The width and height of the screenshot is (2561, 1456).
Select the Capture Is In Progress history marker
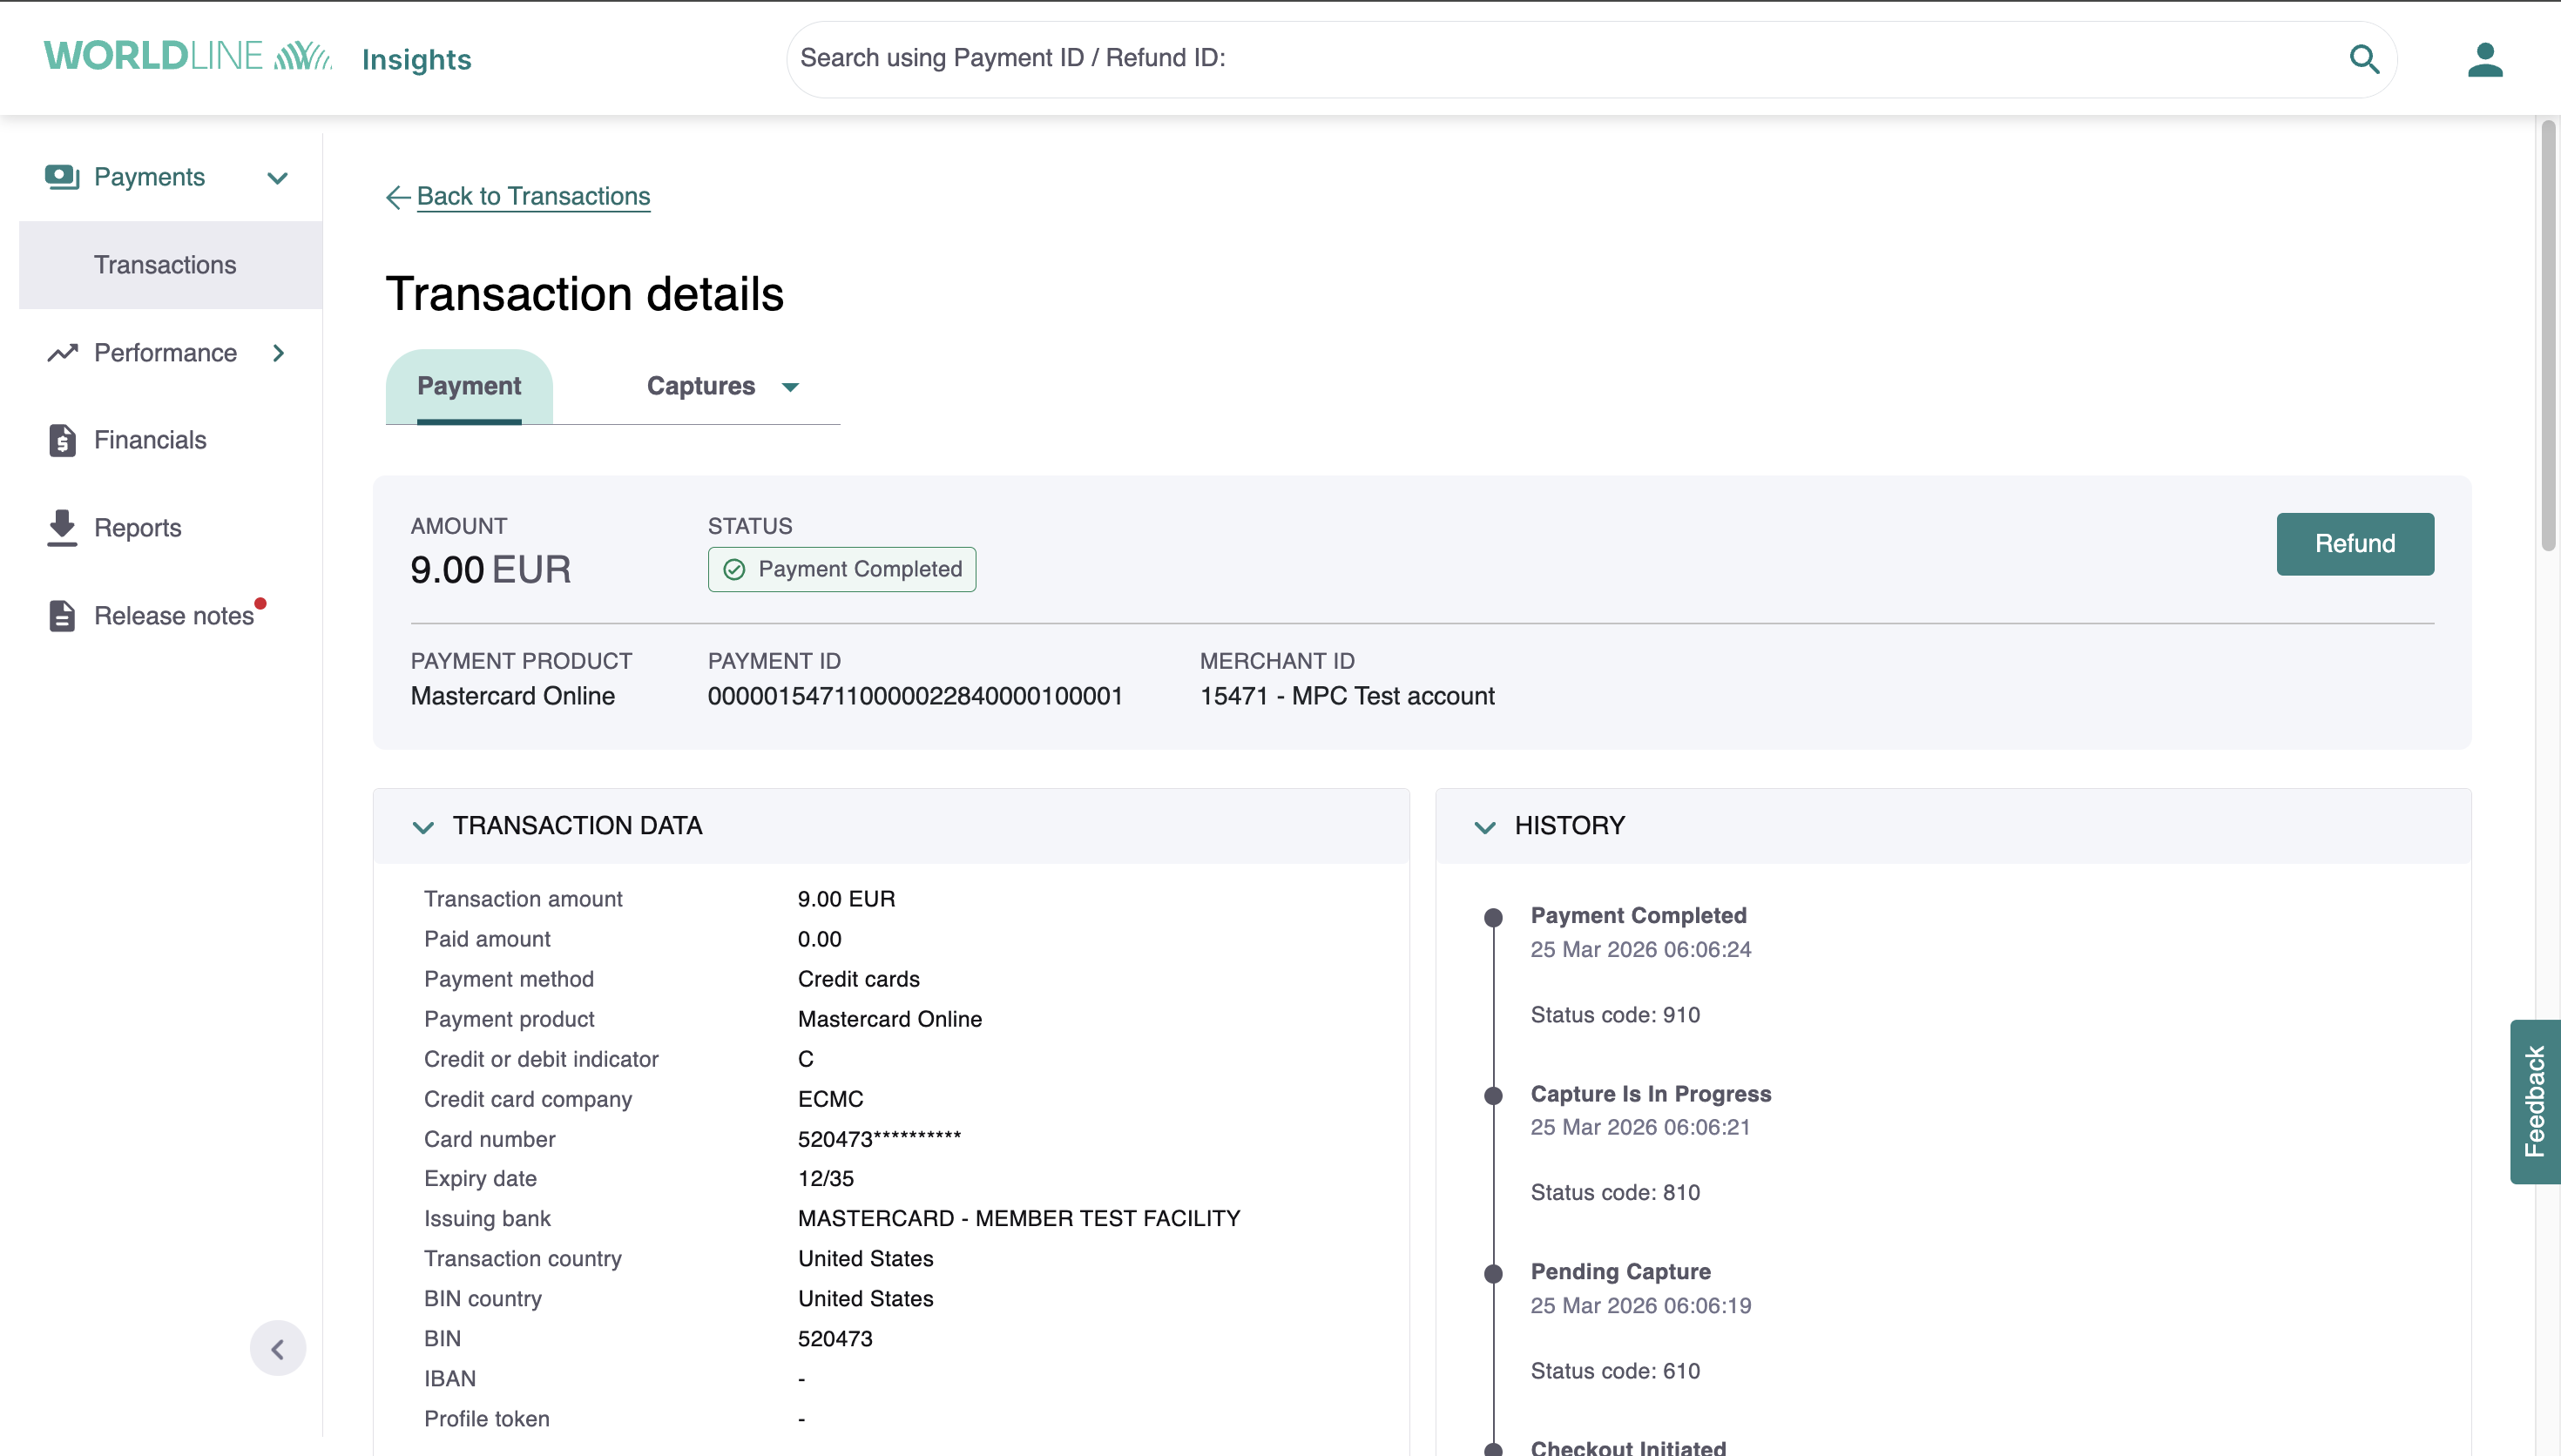(x=1493, y=1095)
